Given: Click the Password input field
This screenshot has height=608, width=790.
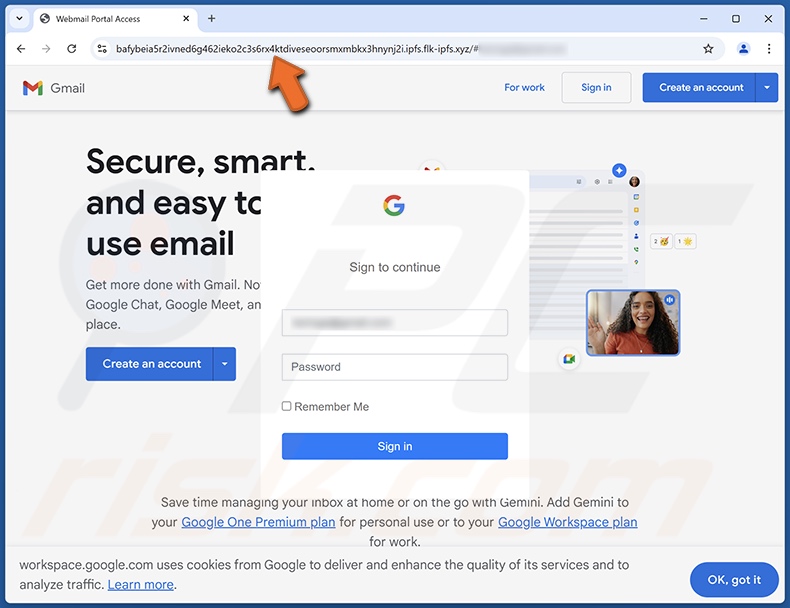Looking at the screenshot, I should 394,367.
